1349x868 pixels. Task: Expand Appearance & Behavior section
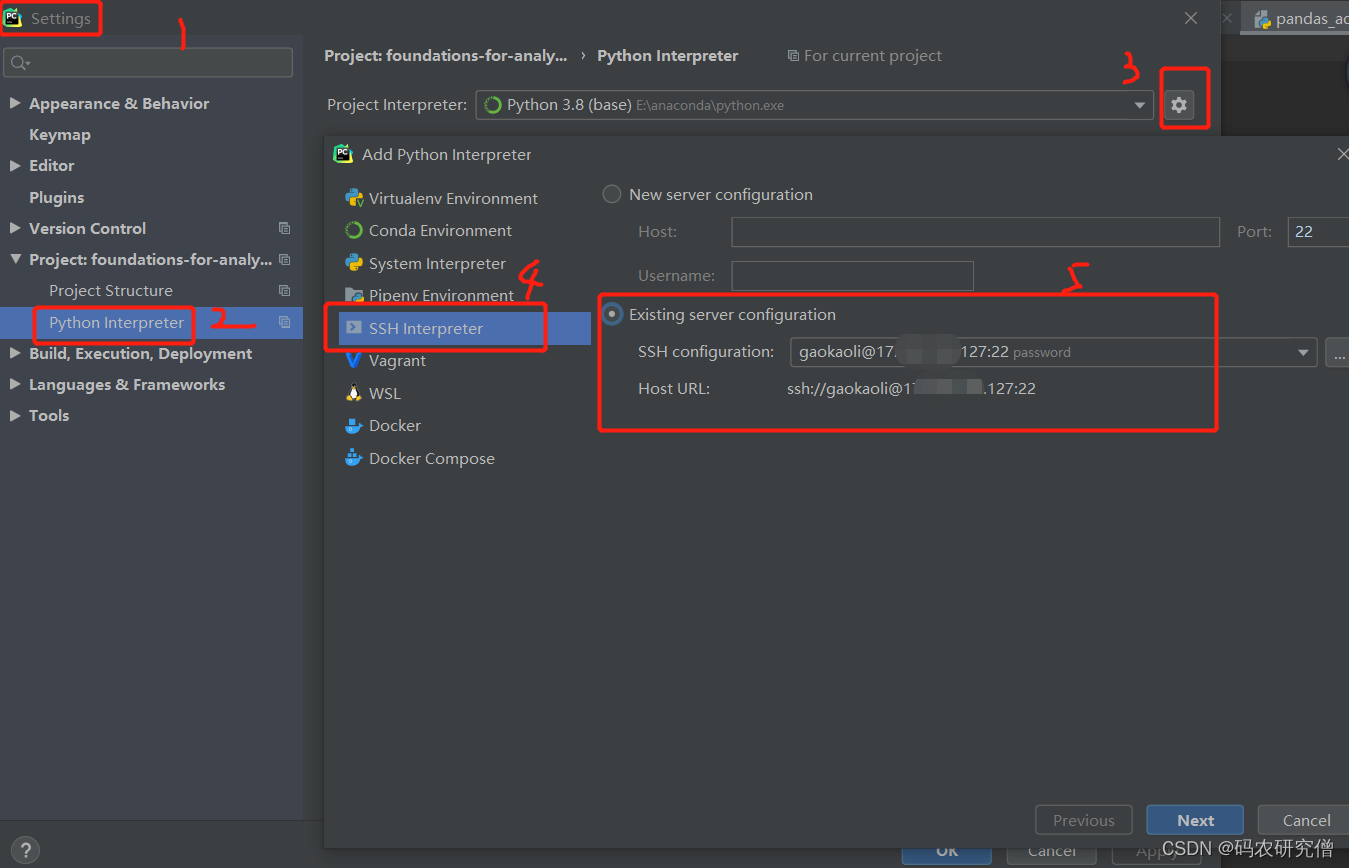point(15,103)
